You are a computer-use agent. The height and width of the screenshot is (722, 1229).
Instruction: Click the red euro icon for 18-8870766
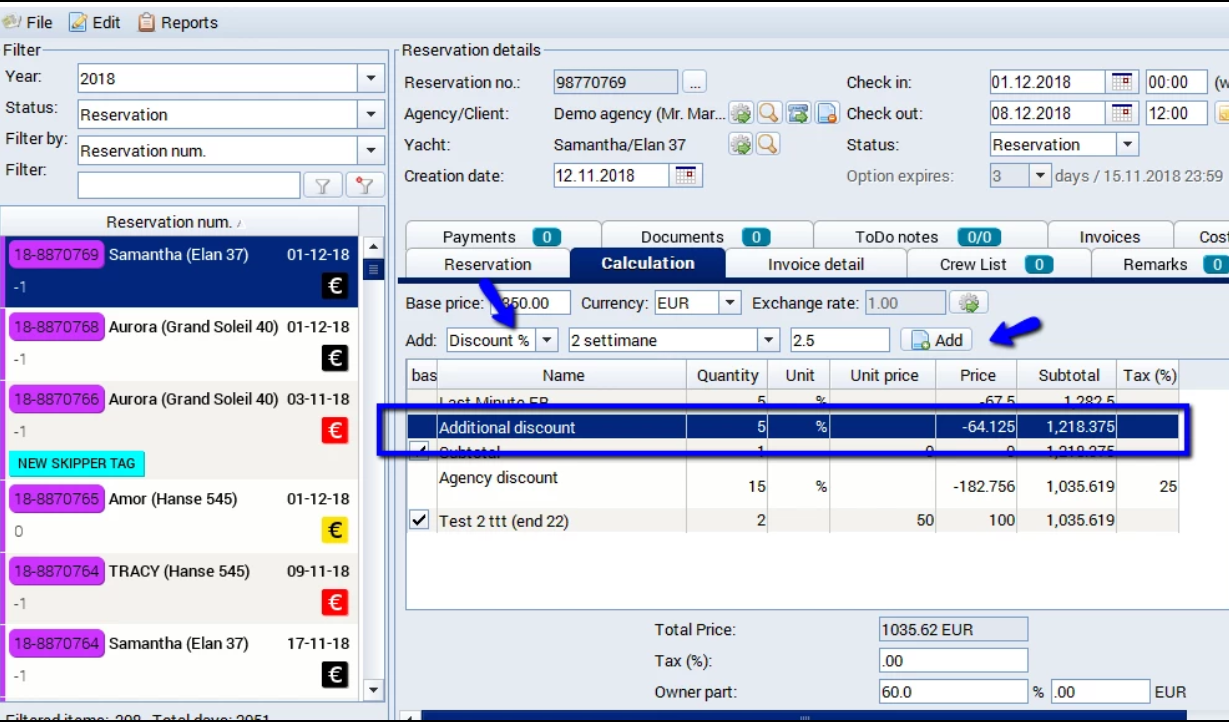point(336,430)
